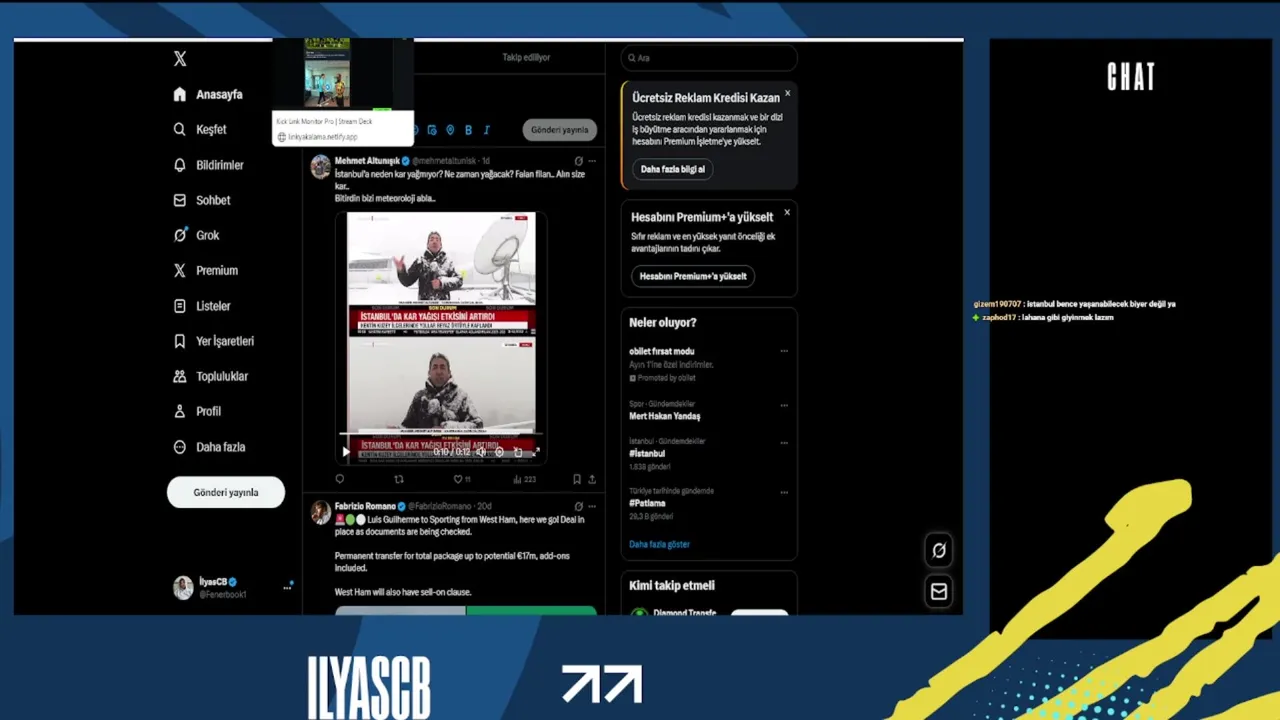Image resolution: width=1280 pixels, height=720 pixels.
Task: Dismiss the Premium+ upgrade card
Action: [787, 212]
